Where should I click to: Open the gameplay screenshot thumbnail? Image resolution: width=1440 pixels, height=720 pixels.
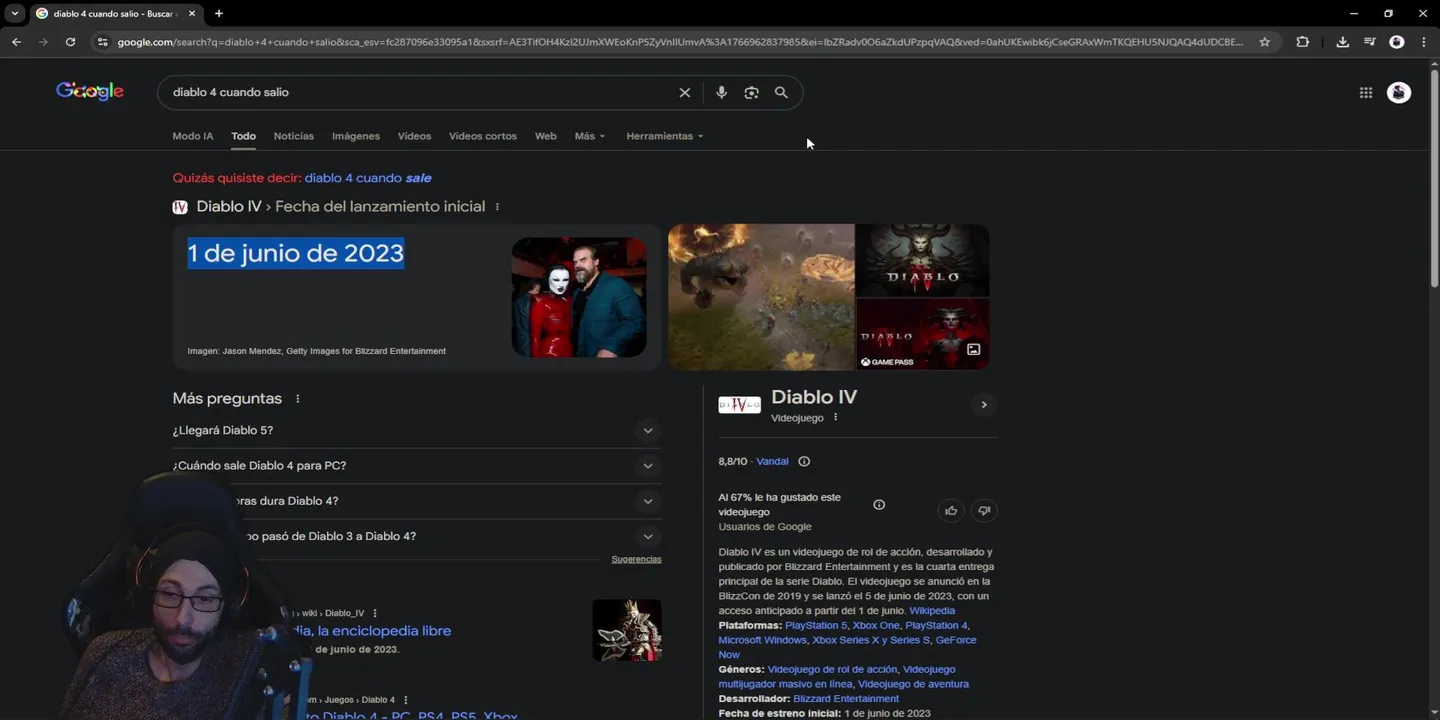coord(761,297)
